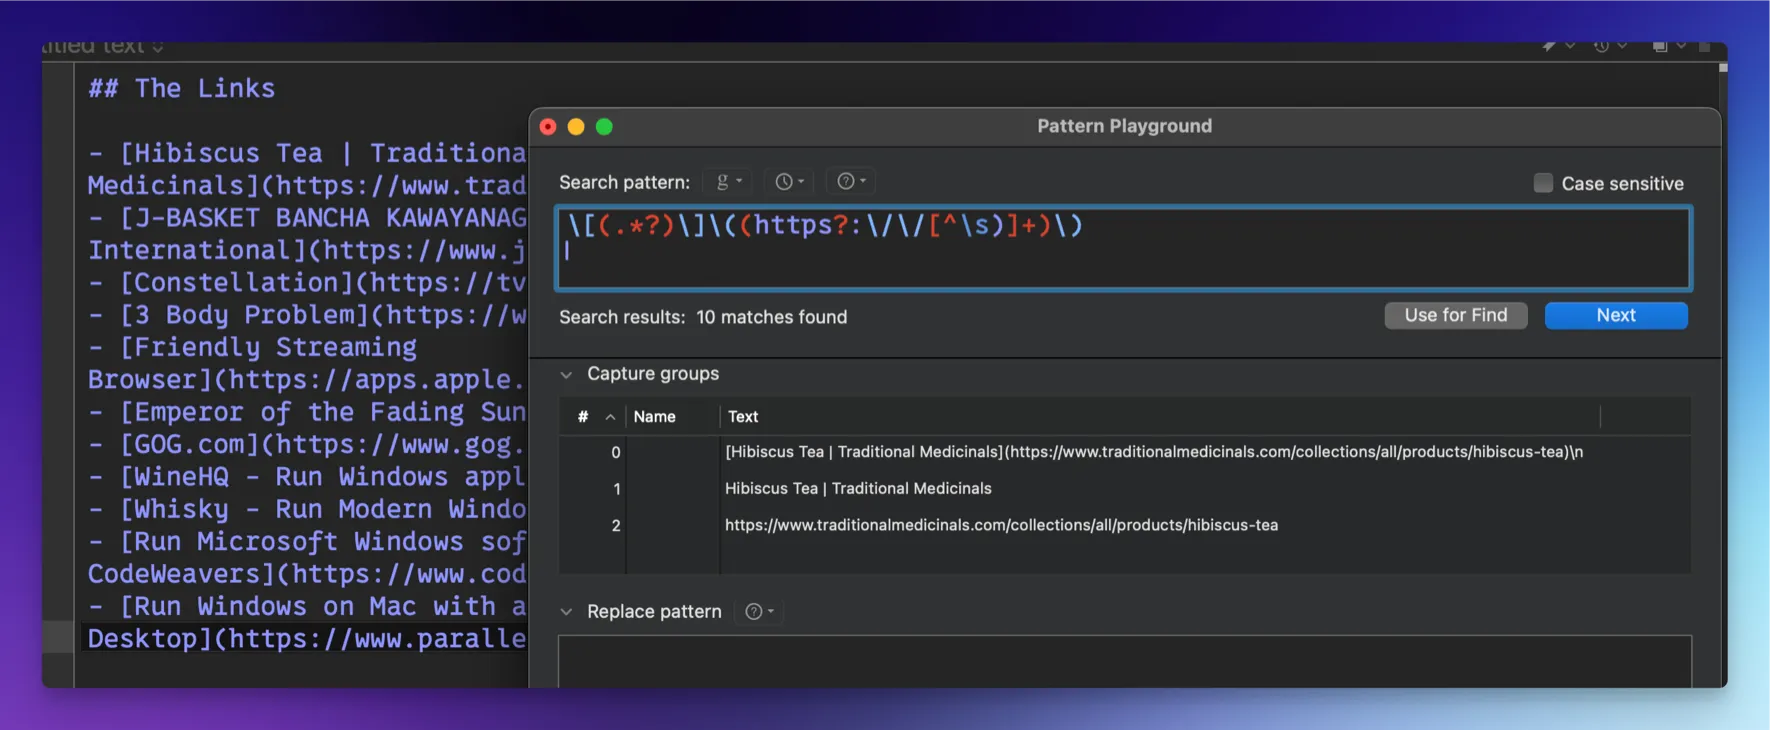The width and height of the screenshot is (1770, 730).
Task: Click the Name column header
Action: [655, 417]
